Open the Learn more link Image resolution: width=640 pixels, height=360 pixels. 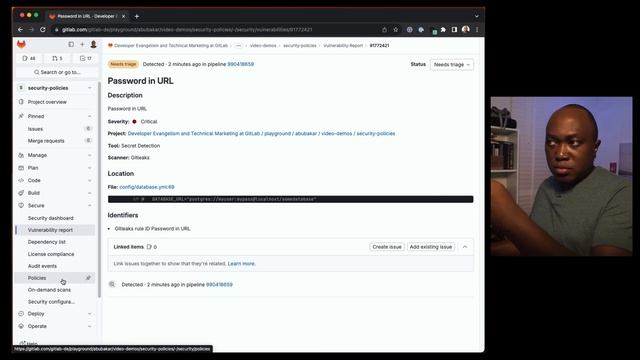241,264
